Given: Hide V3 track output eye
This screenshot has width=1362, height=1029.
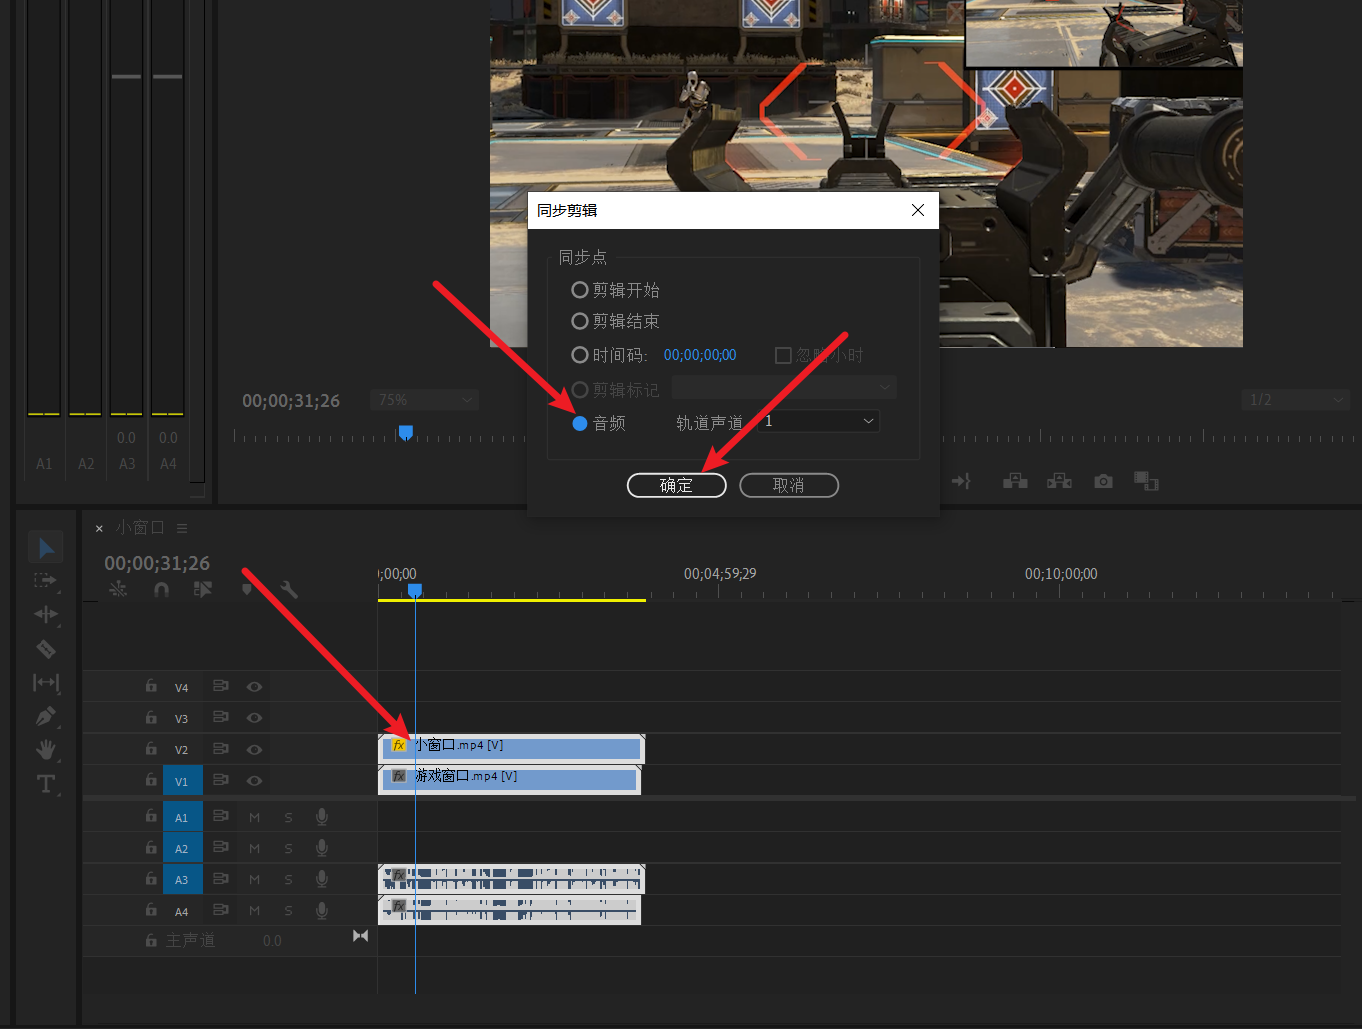Looking at the screenshot, I should pos(254,718).
